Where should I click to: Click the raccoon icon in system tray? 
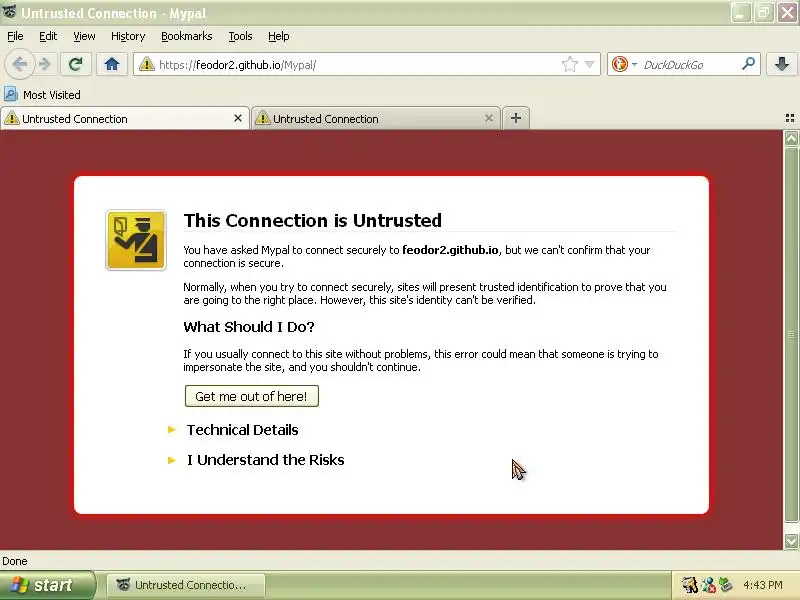[689, 585]
